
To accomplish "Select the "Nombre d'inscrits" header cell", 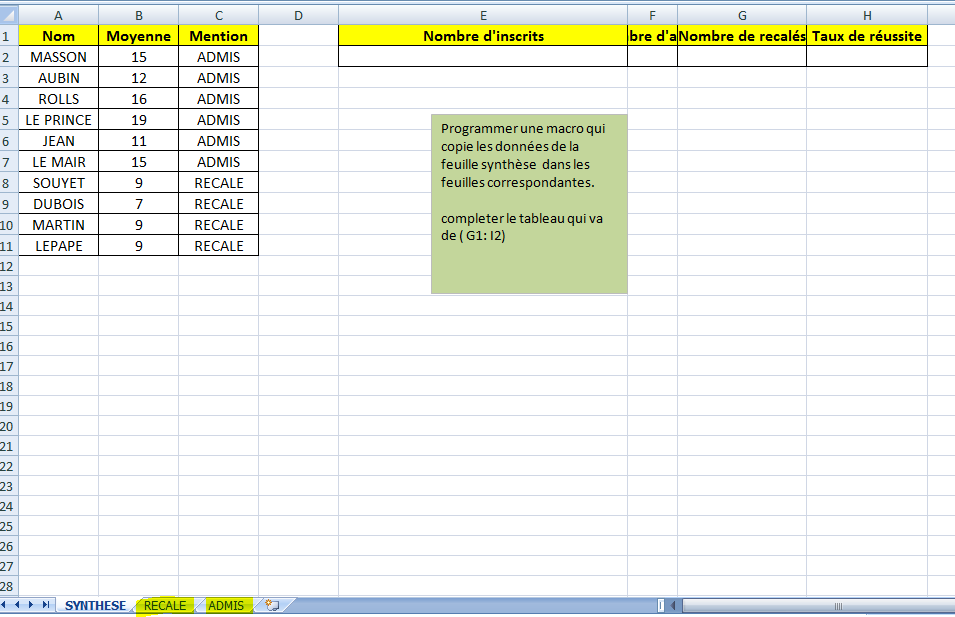I will [x=483, y=36].
